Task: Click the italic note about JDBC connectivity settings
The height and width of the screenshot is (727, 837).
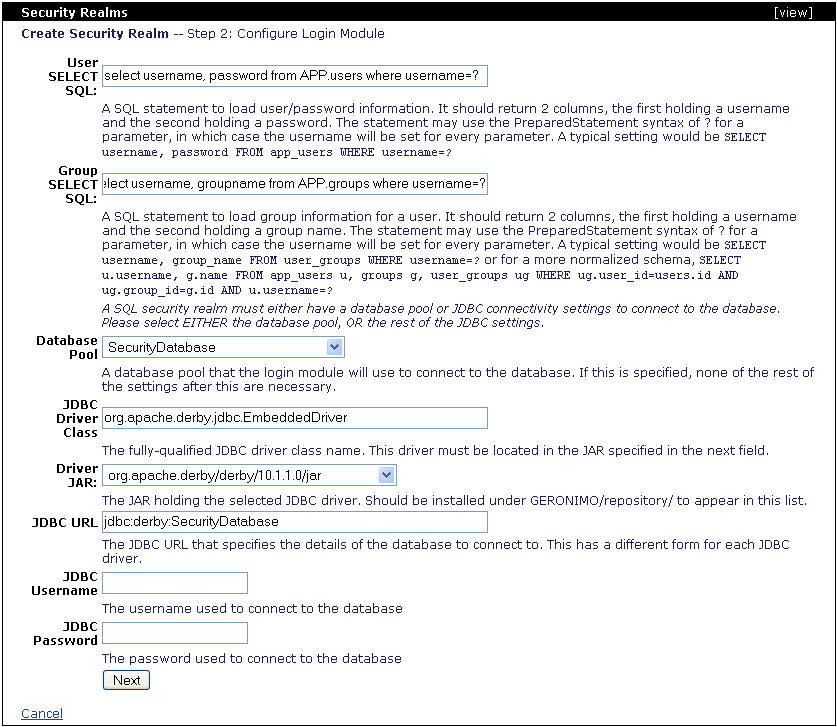Action: 441,315
